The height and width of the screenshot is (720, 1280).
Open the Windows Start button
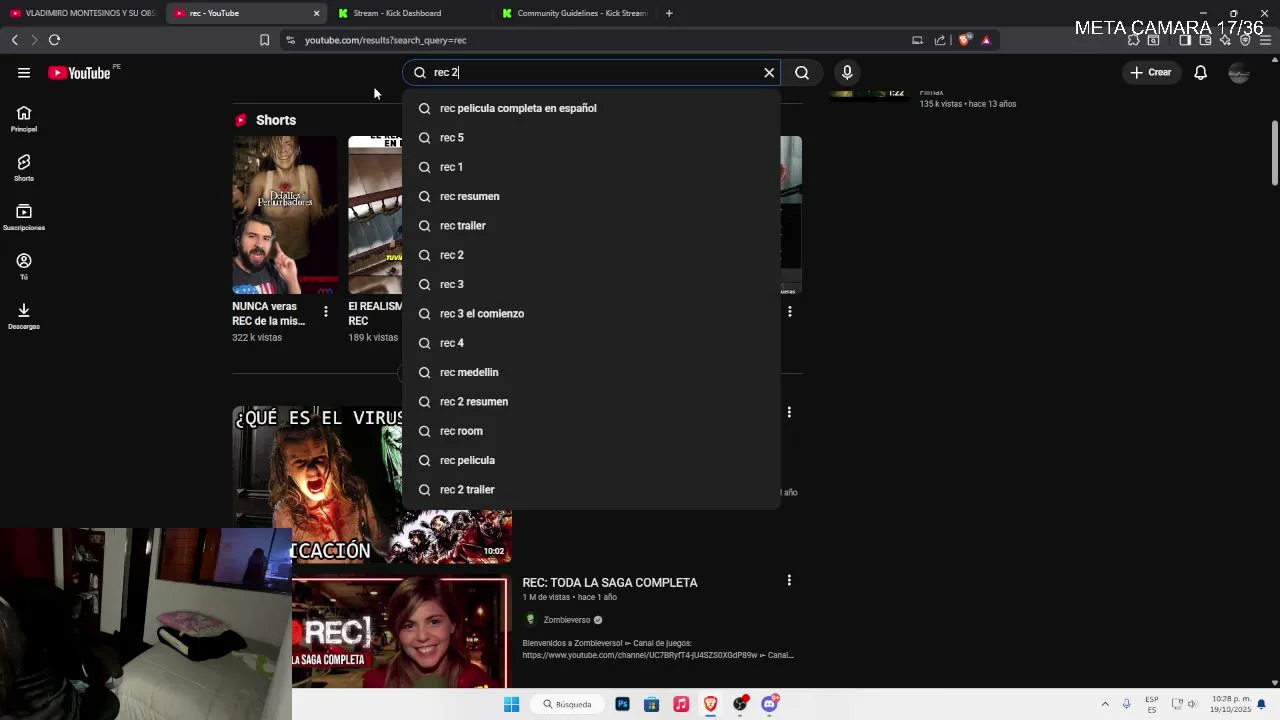pos(511,704)
